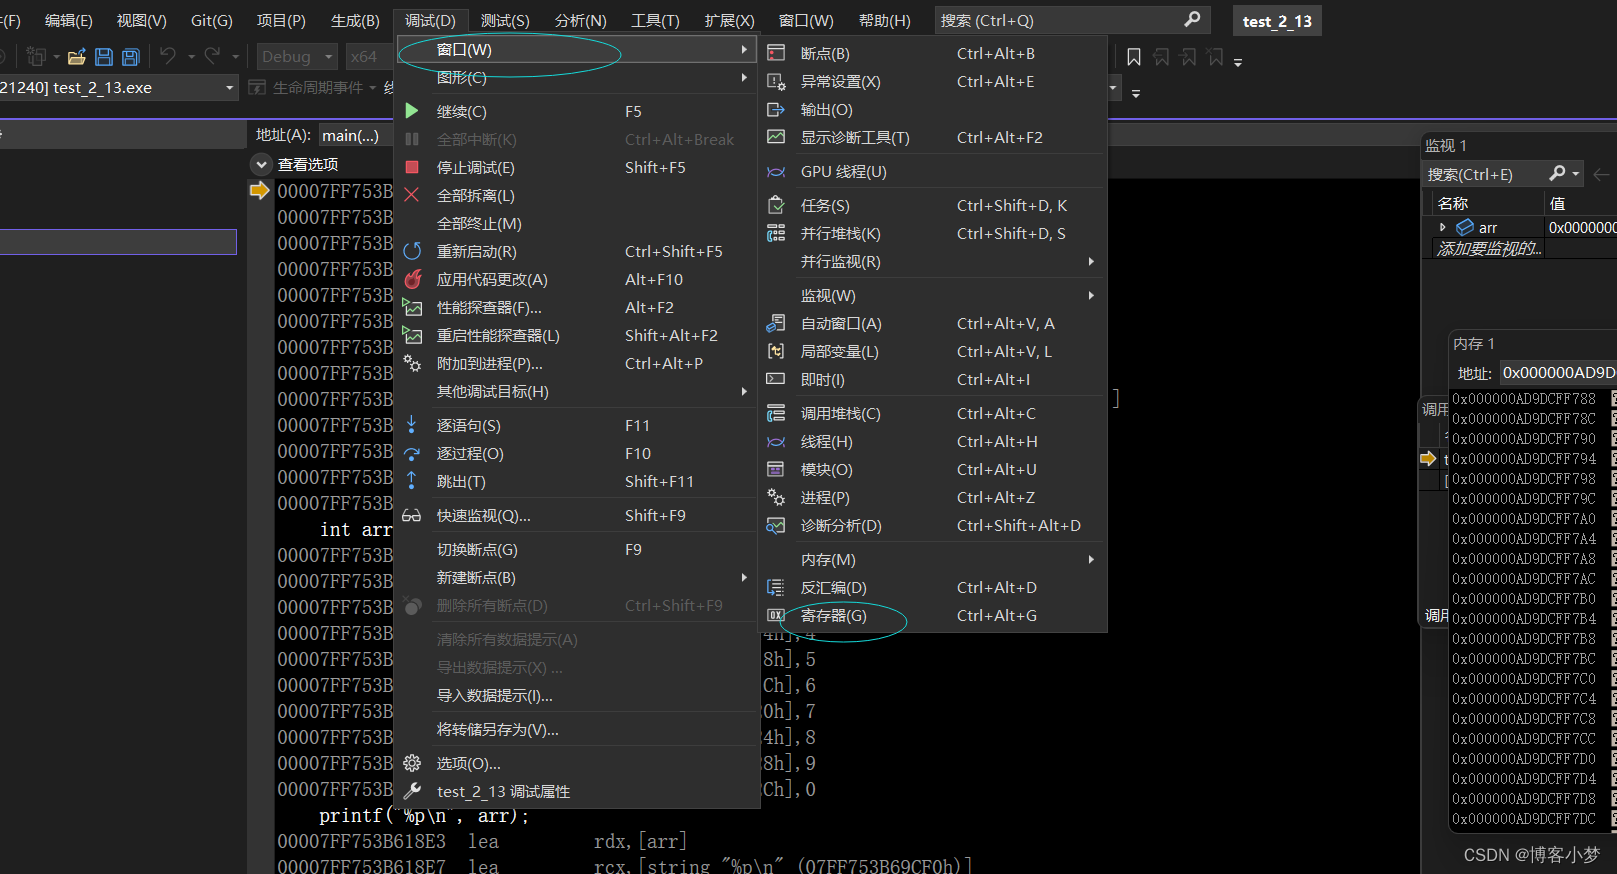The image size is (1617, 874).
Task: Click the Parallel Stacks (并行堆栈) icon
Action: (776, 233)
